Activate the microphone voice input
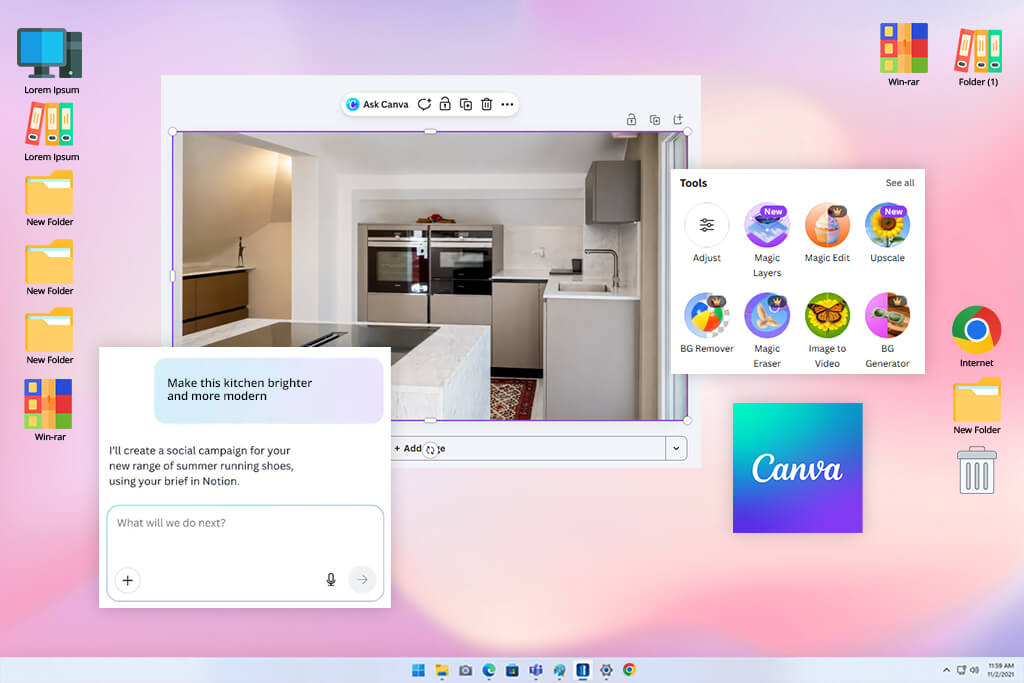Image resolution: width=1024 pixels, height=683 pixels. tap(331, 579)
